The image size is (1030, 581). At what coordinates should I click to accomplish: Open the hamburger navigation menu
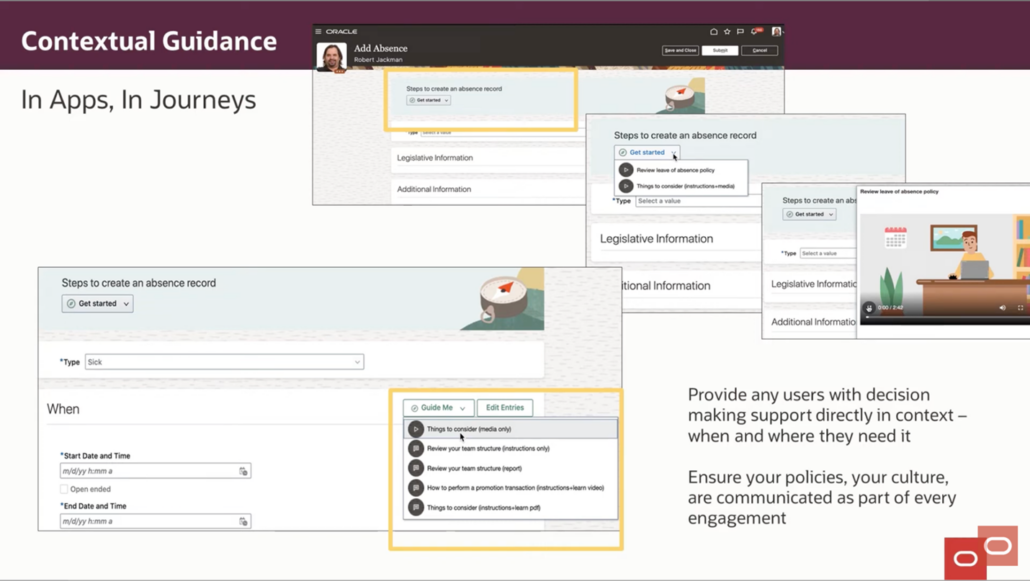(317, 31)
